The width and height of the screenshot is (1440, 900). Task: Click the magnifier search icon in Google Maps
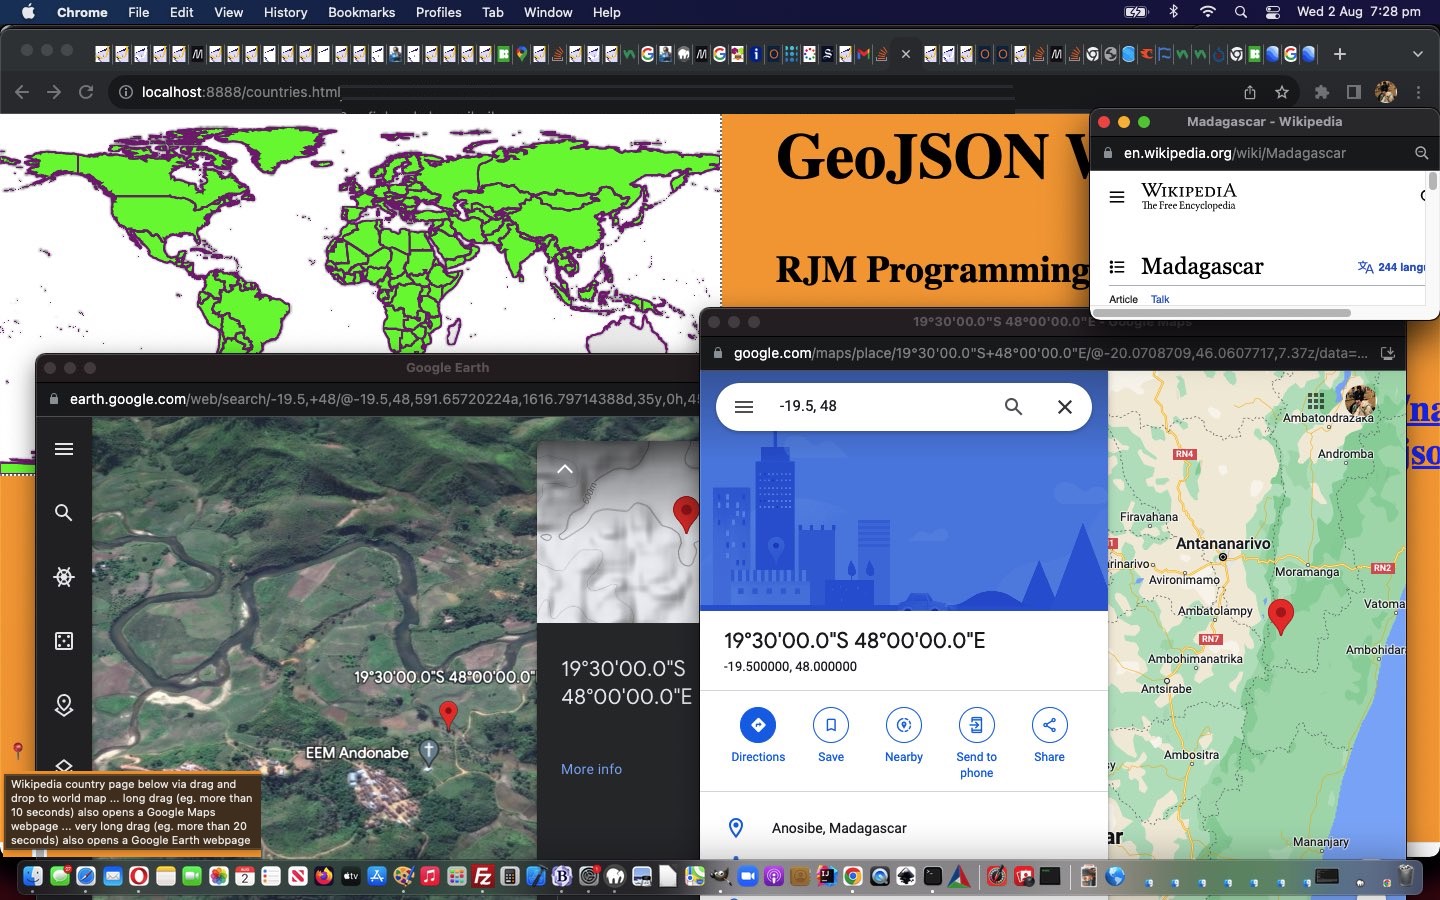pos(1013,407)
